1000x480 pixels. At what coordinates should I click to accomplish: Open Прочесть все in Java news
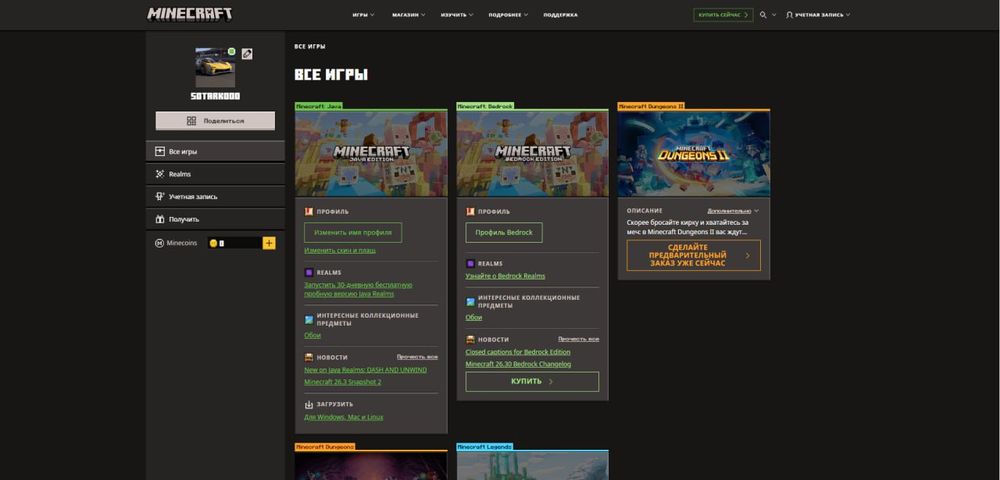417,357
